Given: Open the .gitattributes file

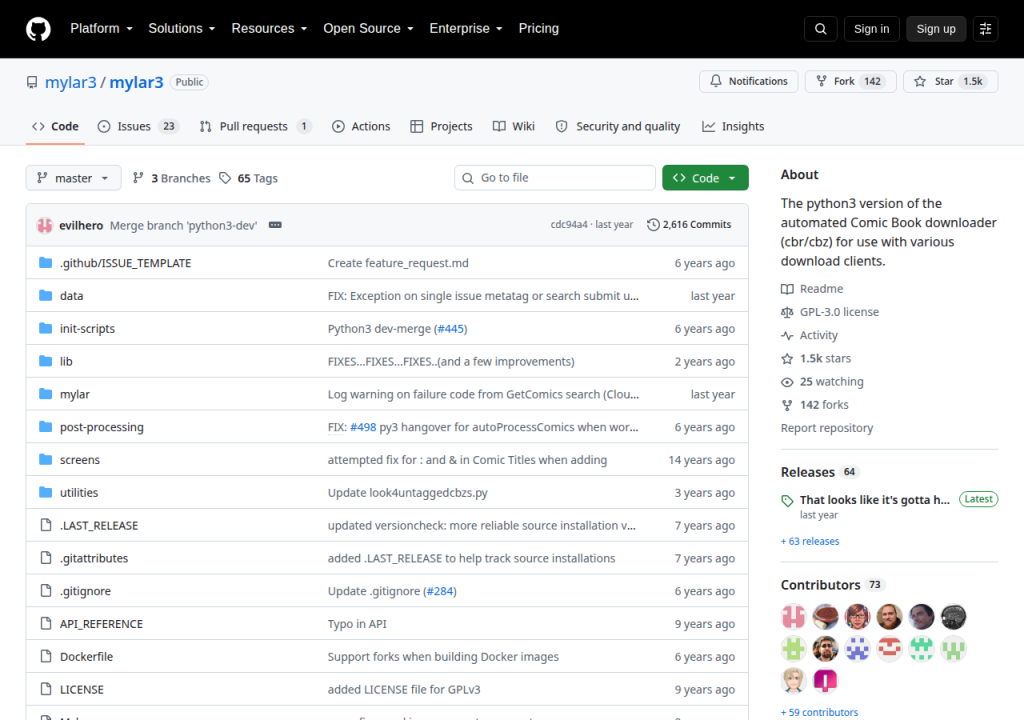Looking at the screenshot, I should (x=93, y=558).
